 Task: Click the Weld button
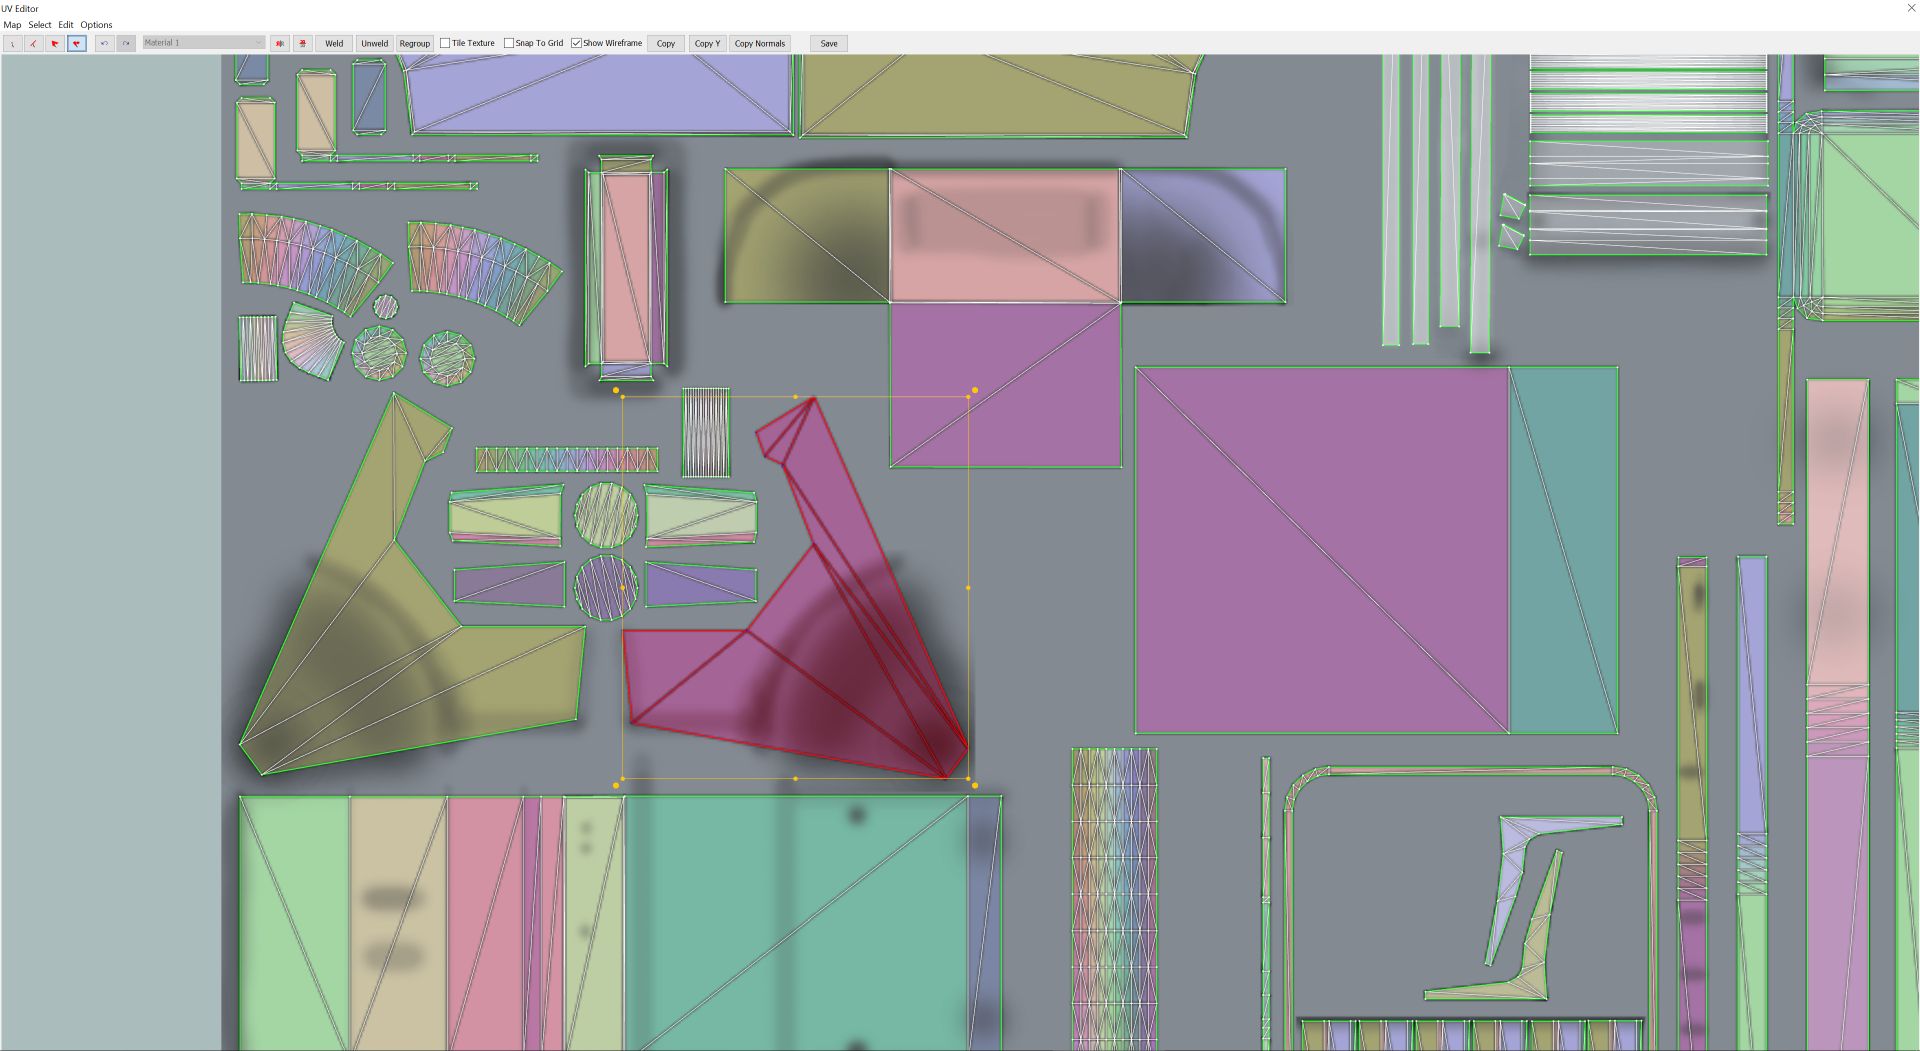[334, 43]
